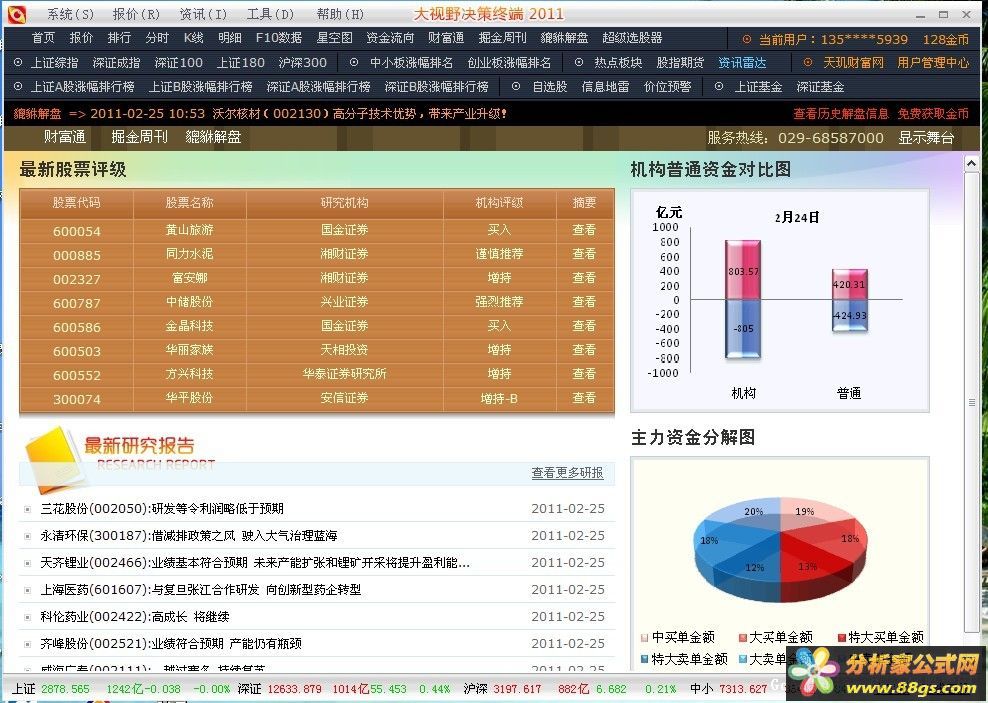The width and height of the screenshot is (988, 703).
Task: Open 价位预警 settings
Action: click(667, 86)
